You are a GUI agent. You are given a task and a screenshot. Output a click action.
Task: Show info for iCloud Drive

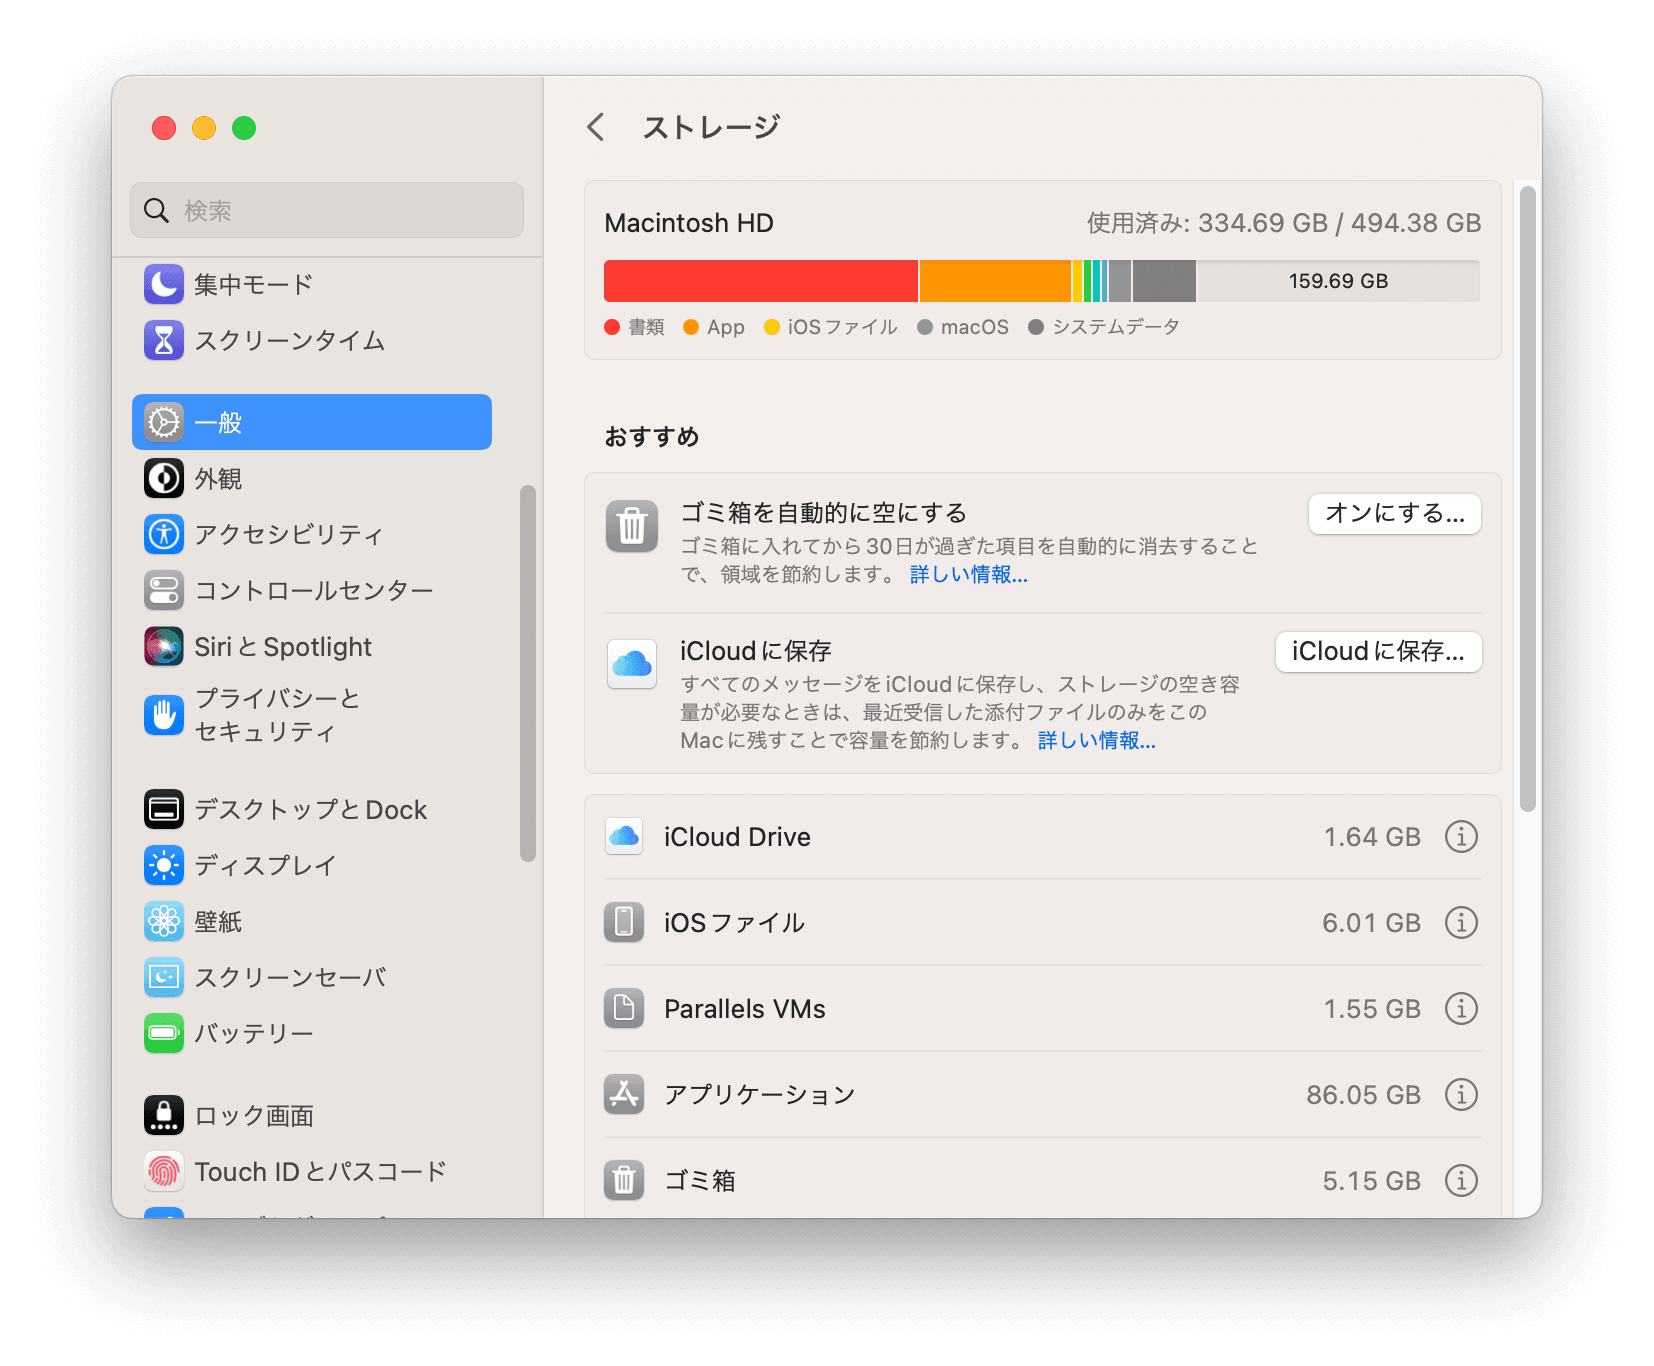pos(1461,836)
